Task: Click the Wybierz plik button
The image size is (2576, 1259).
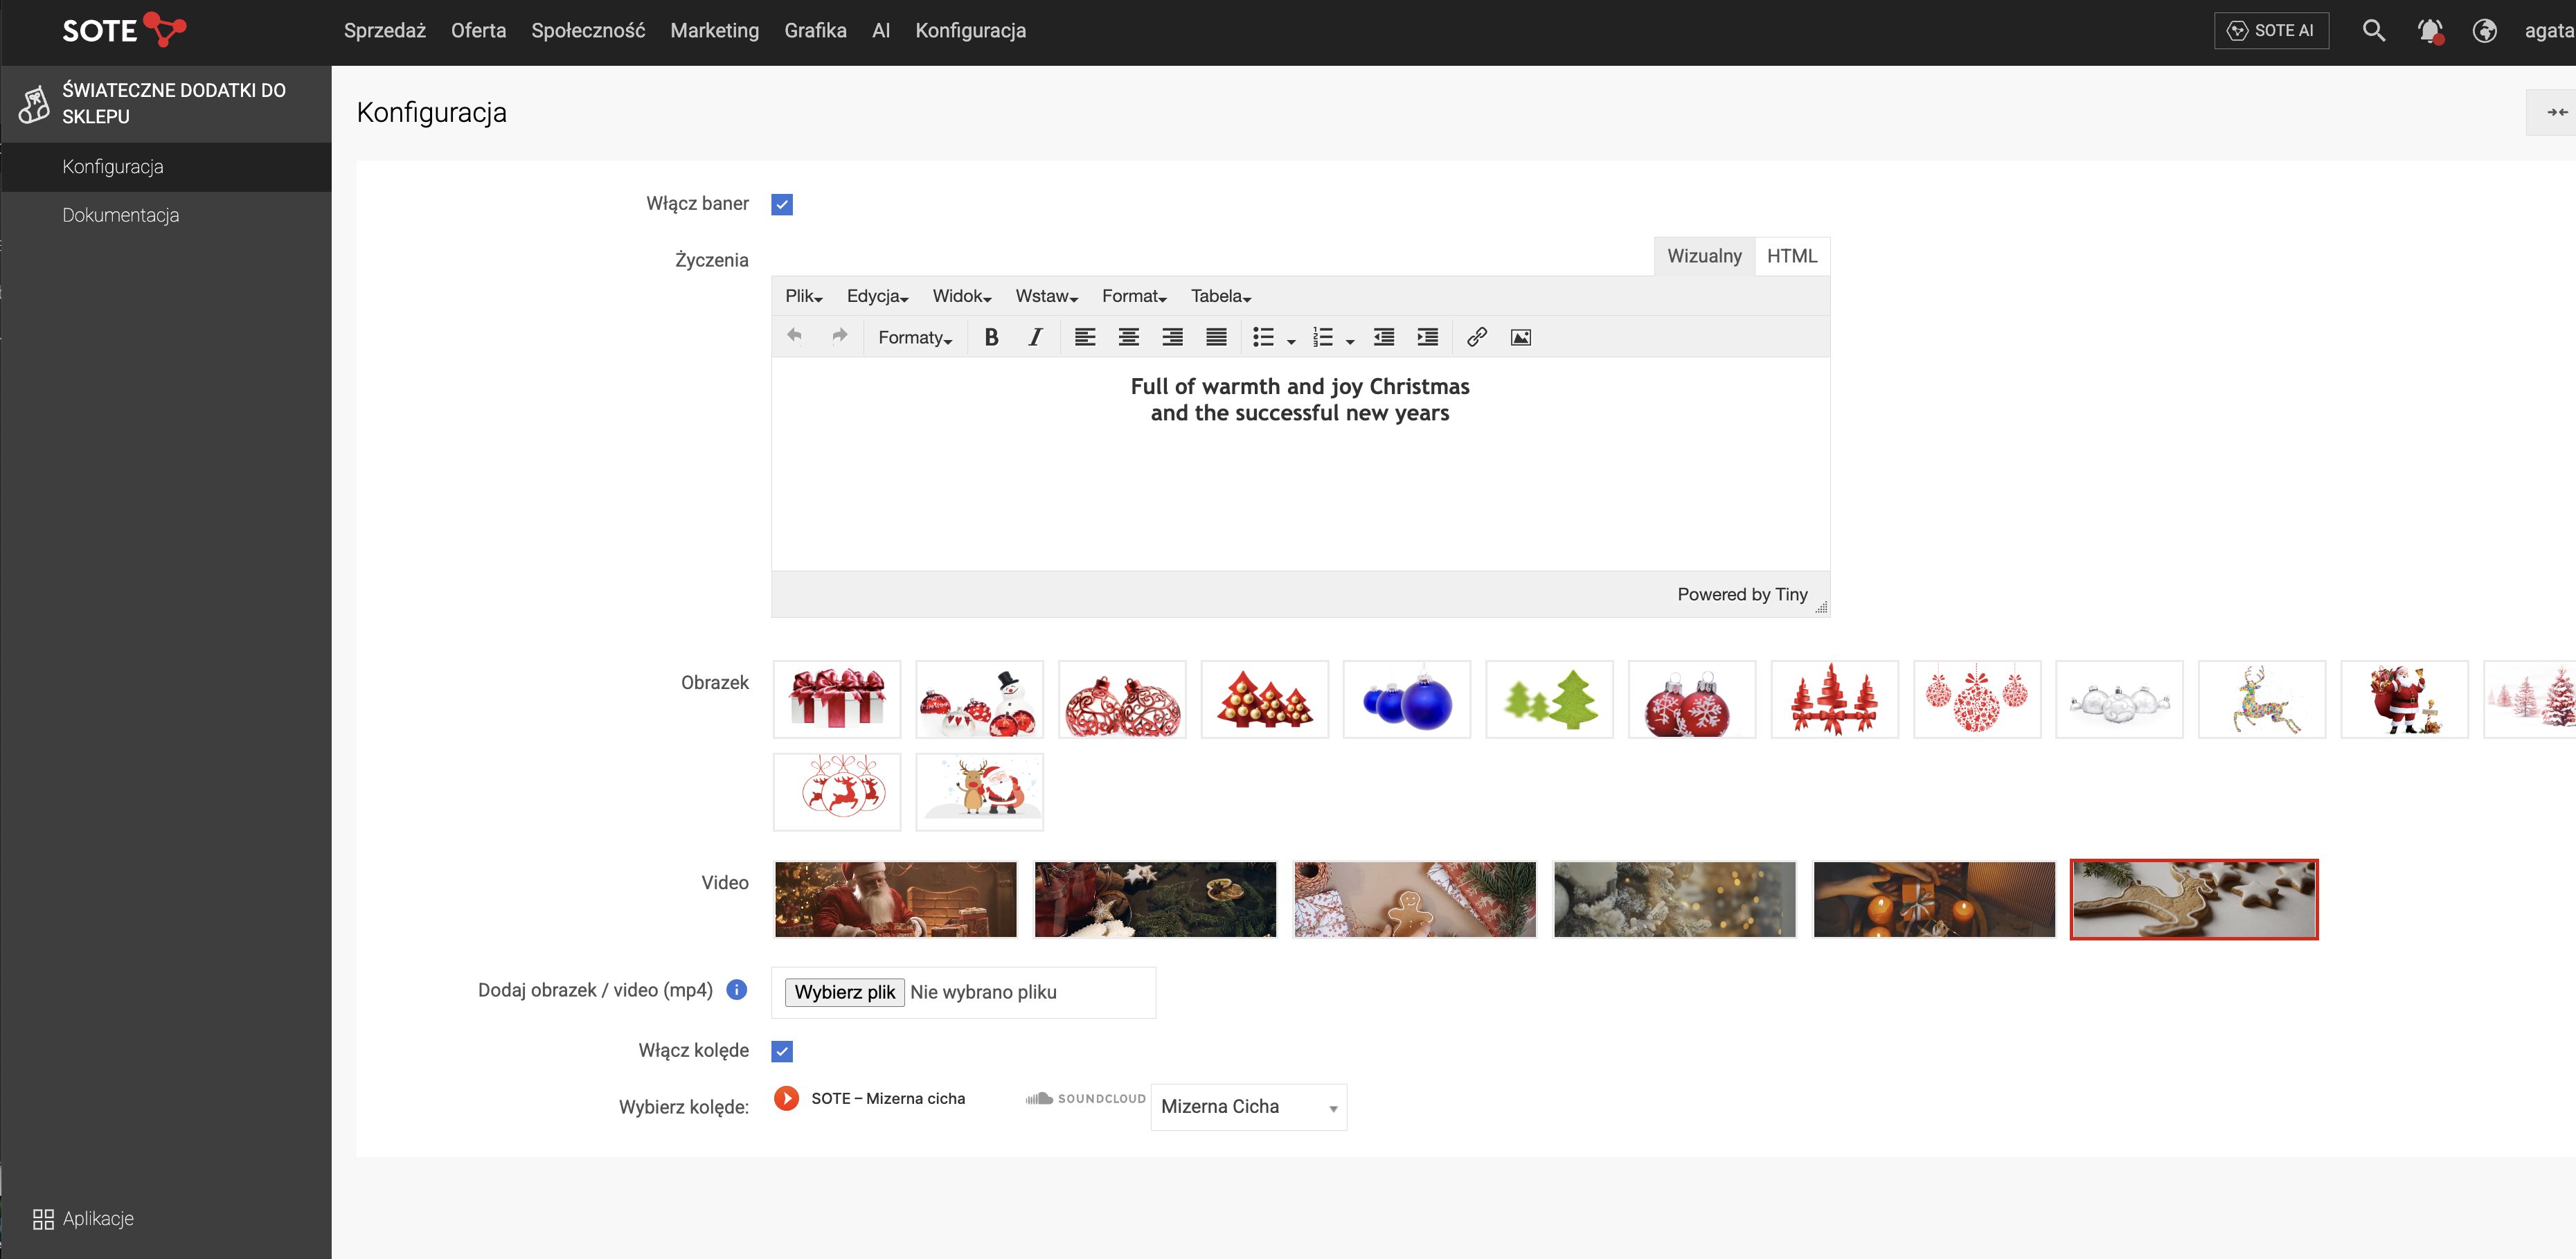Action: point(844,992)
